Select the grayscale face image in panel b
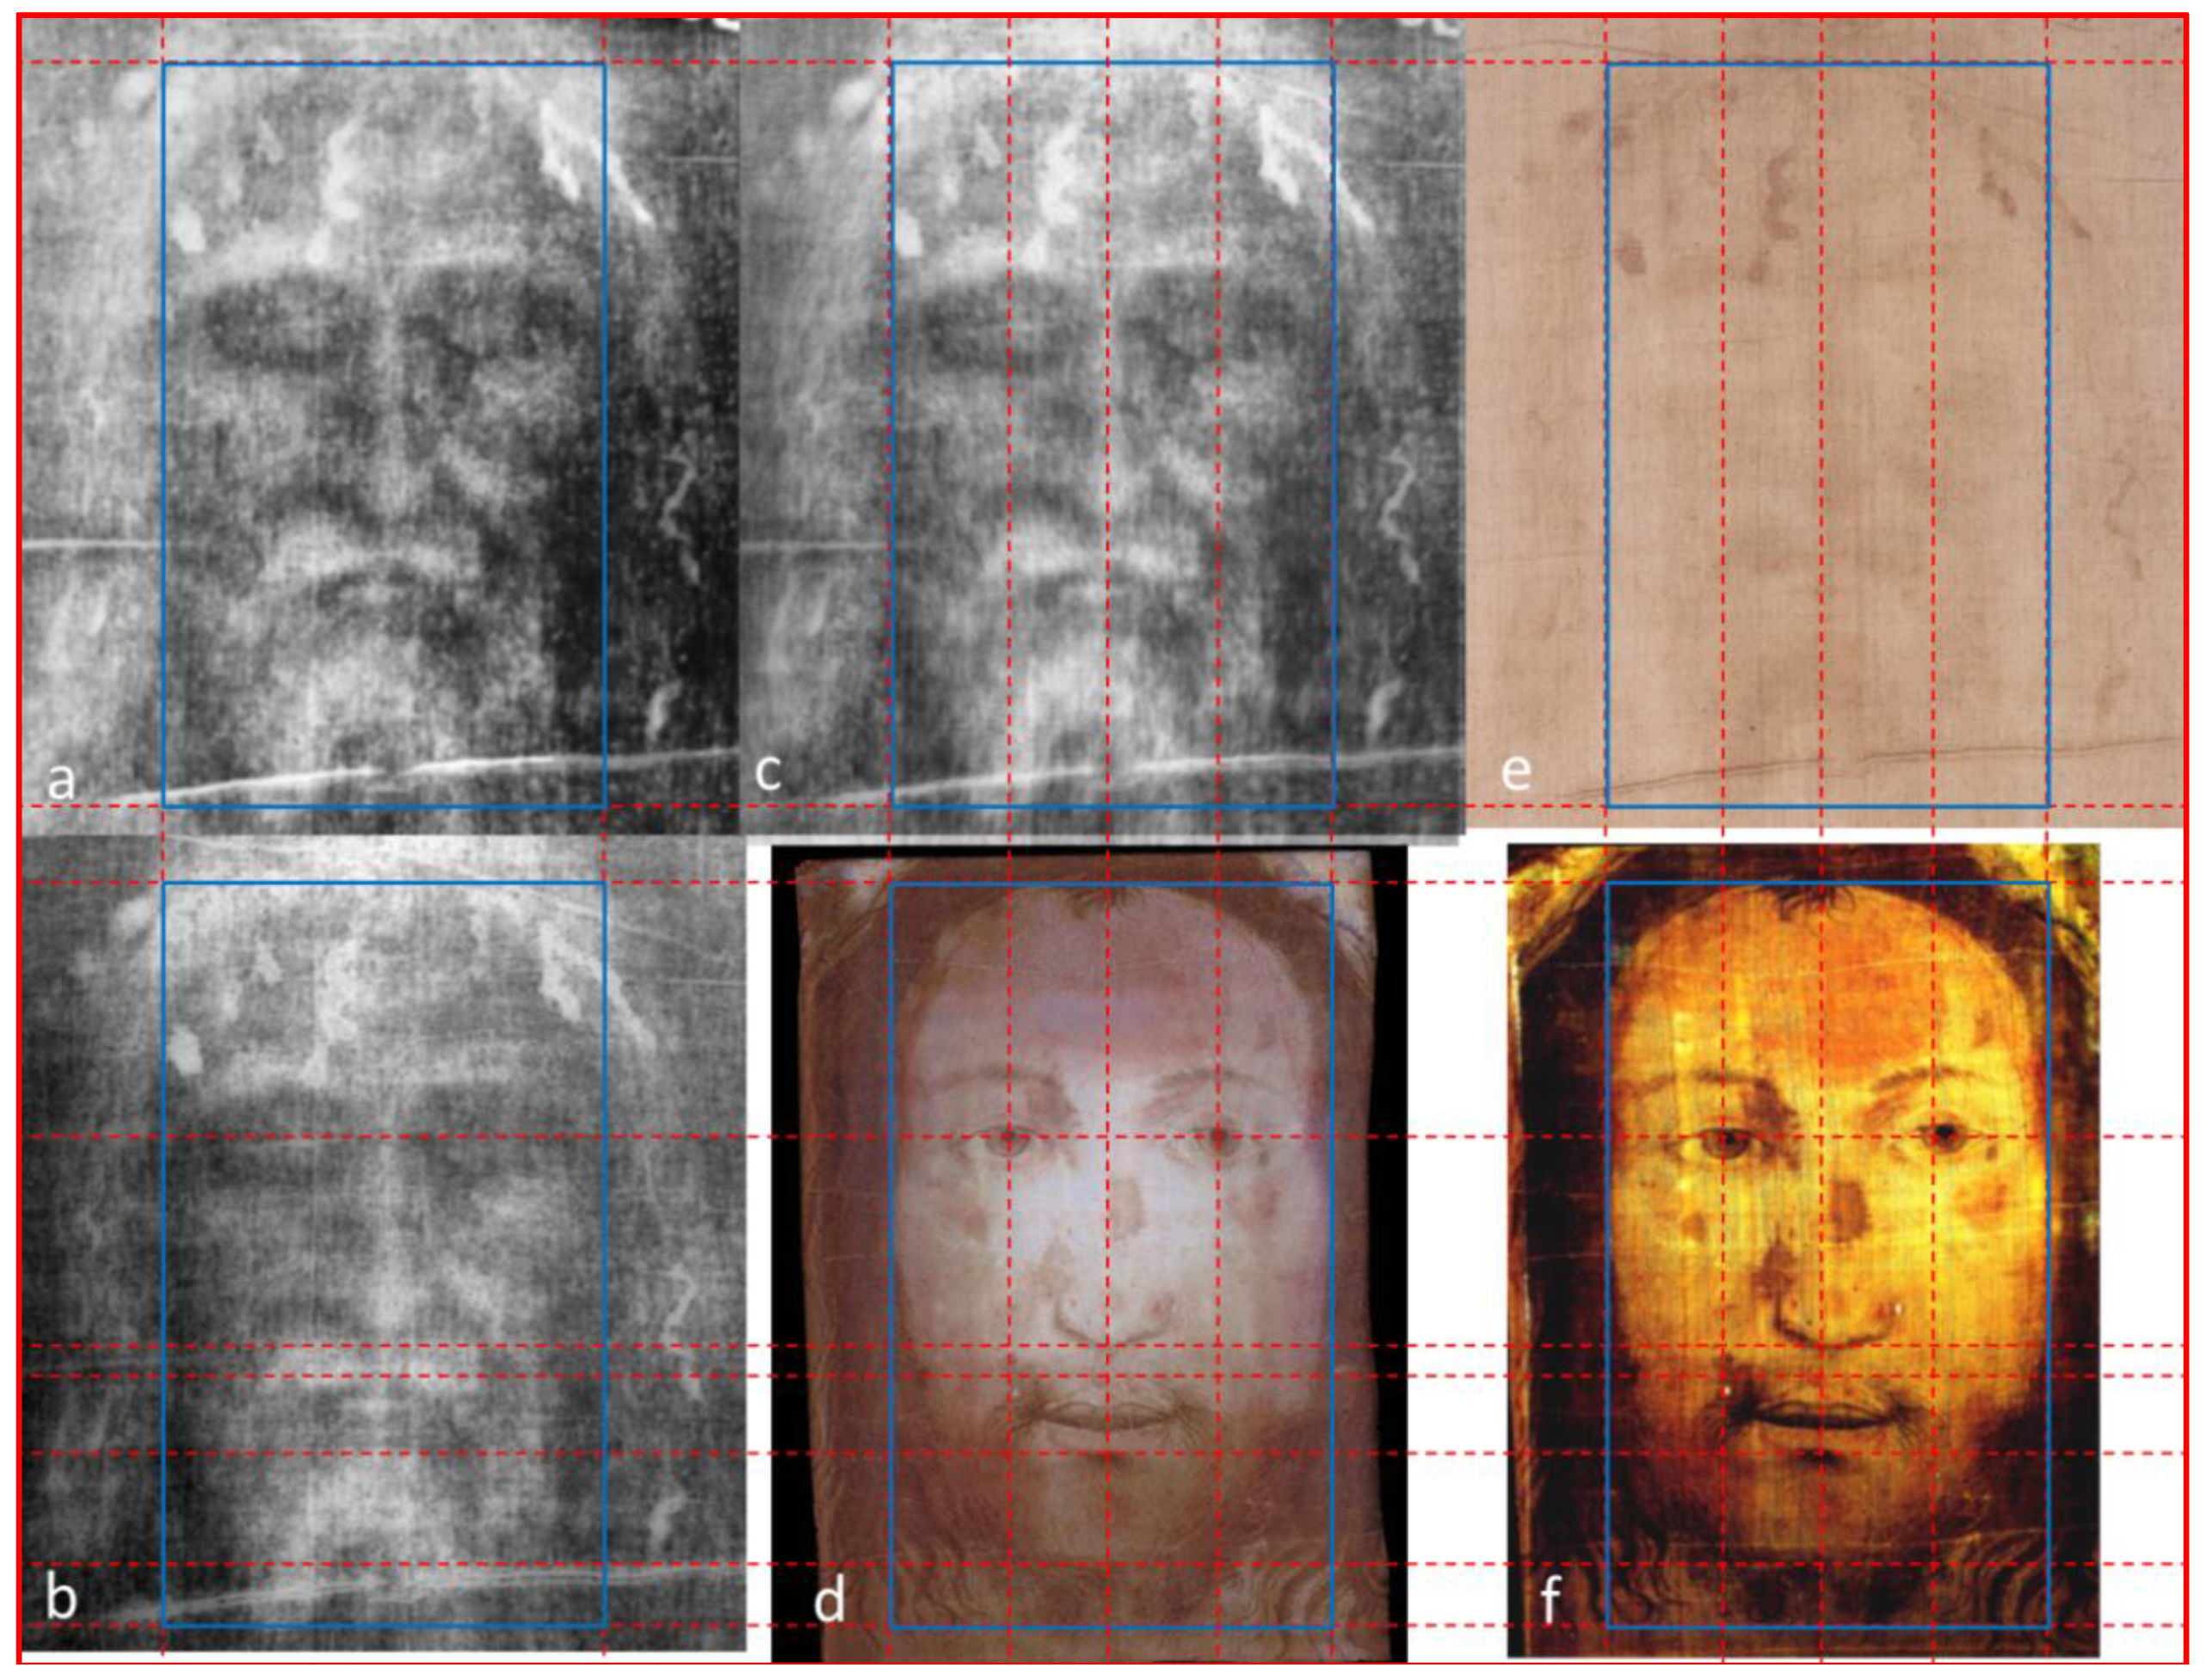 point(384,1244)
